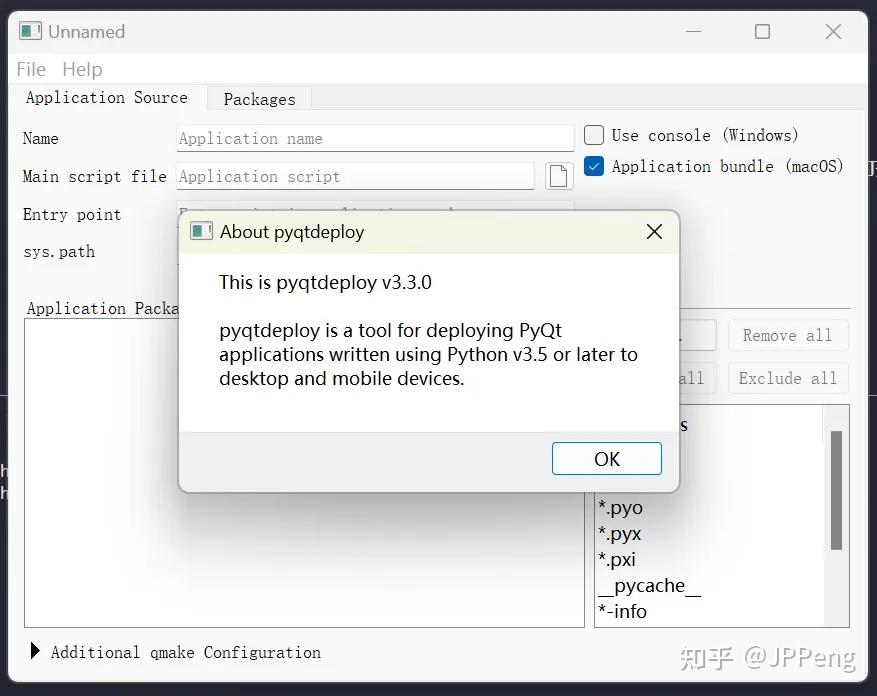
Task: Switch to the Packages tab
Action: [x=259, y=99]
